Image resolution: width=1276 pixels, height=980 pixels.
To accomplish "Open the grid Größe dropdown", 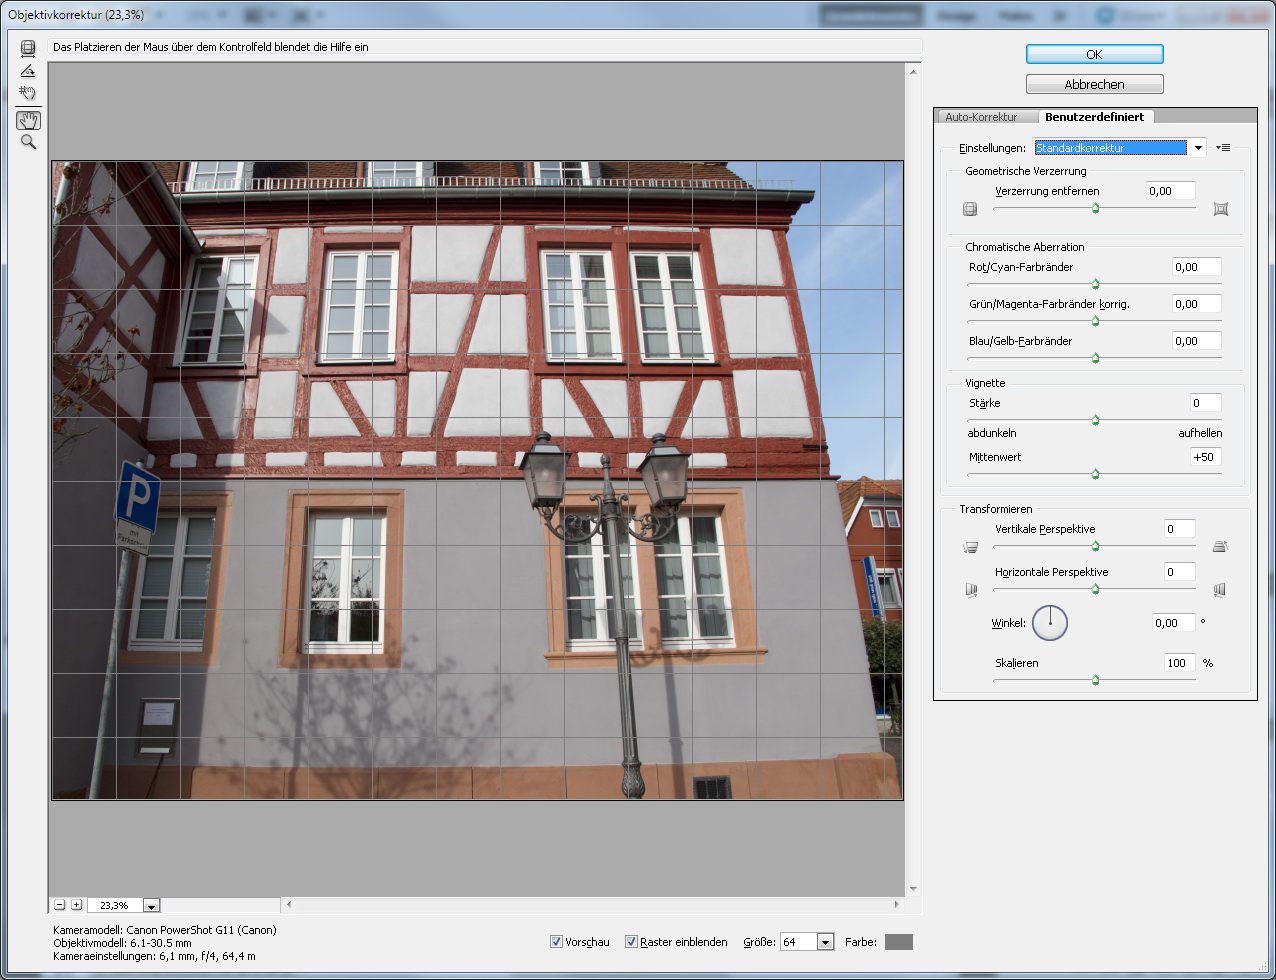I will [825, 942].
